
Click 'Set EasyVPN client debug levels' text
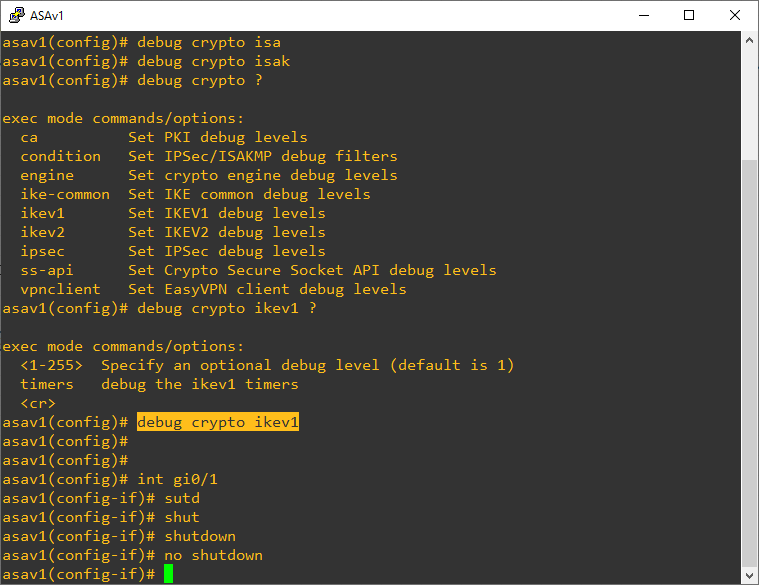(267, 289)
